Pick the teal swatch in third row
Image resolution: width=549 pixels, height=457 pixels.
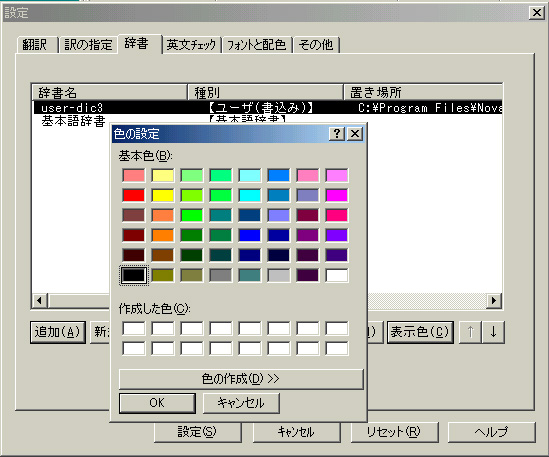[x=221, y=215]
